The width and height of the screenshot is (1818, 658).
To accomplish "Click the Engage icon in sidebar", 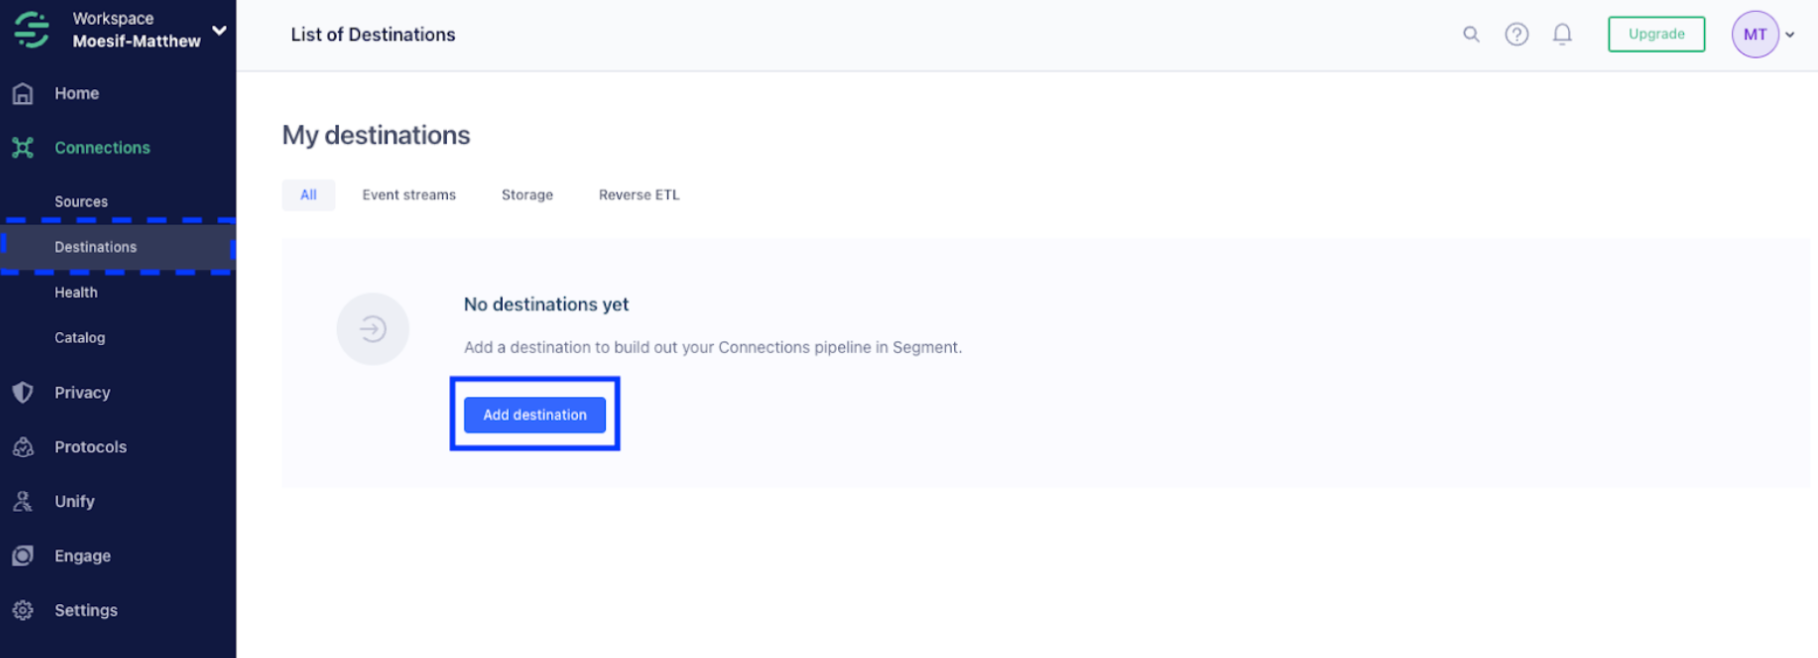I will pos(23,556).
